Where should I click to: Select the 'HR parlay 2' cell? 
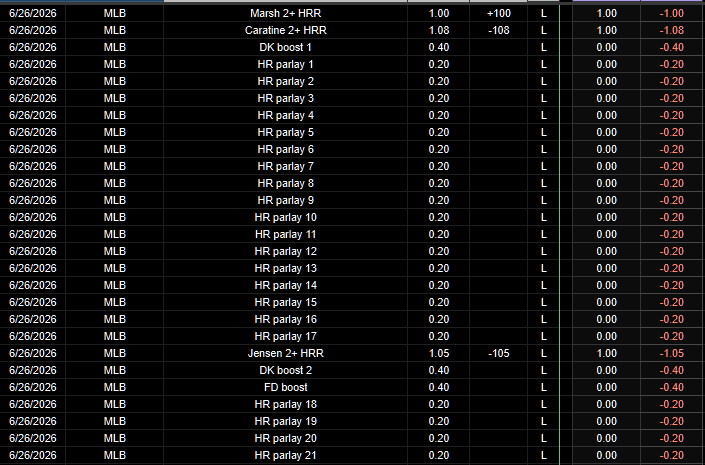(286, 81)
